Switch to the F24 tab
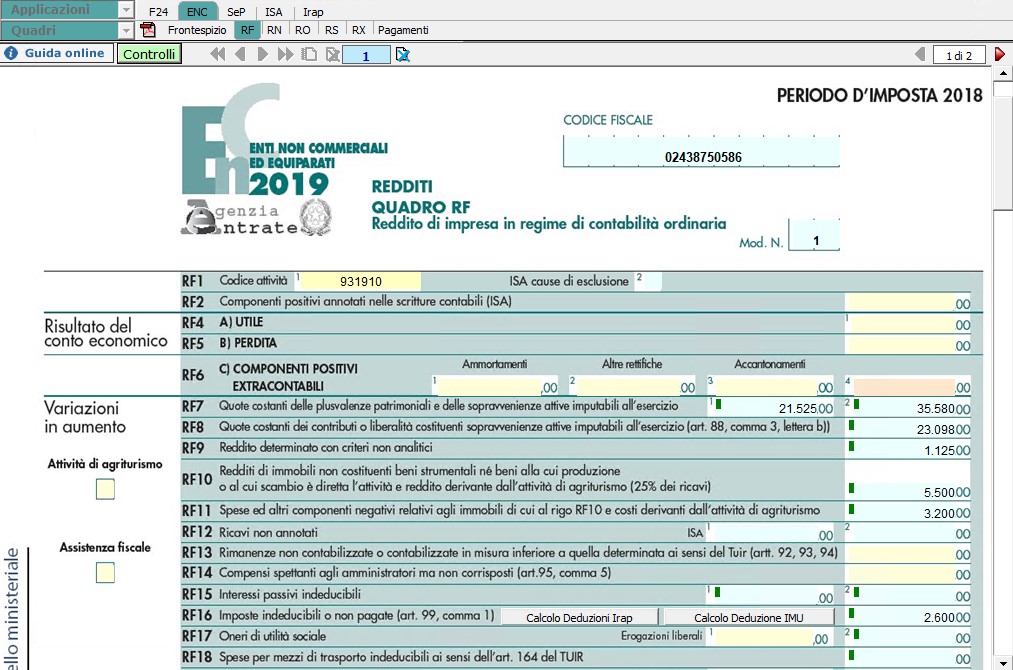The image size is (1013, 670). (158, 12)
